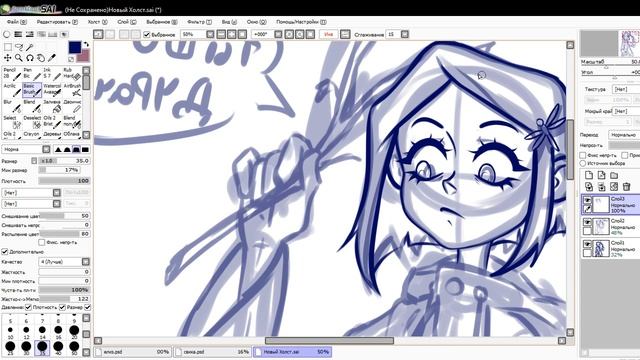Select brush size preset 50
This screenshot has width=640, height=360.
[x=74, y=347]
